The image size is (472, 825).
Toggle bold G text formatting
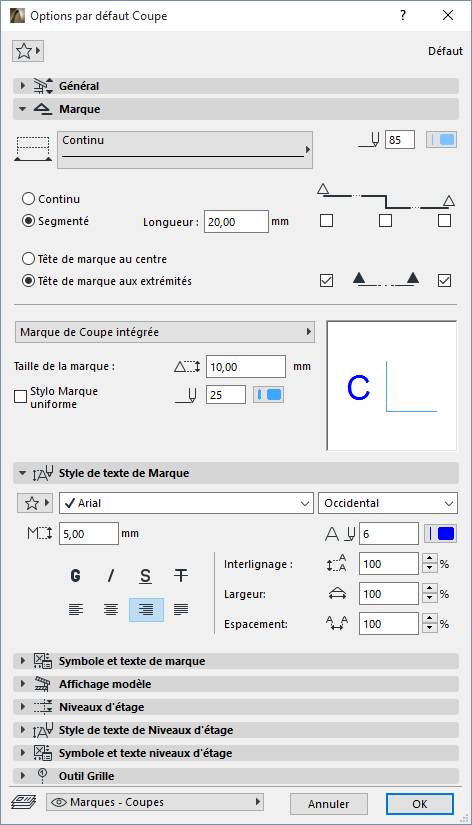[76, 576]
